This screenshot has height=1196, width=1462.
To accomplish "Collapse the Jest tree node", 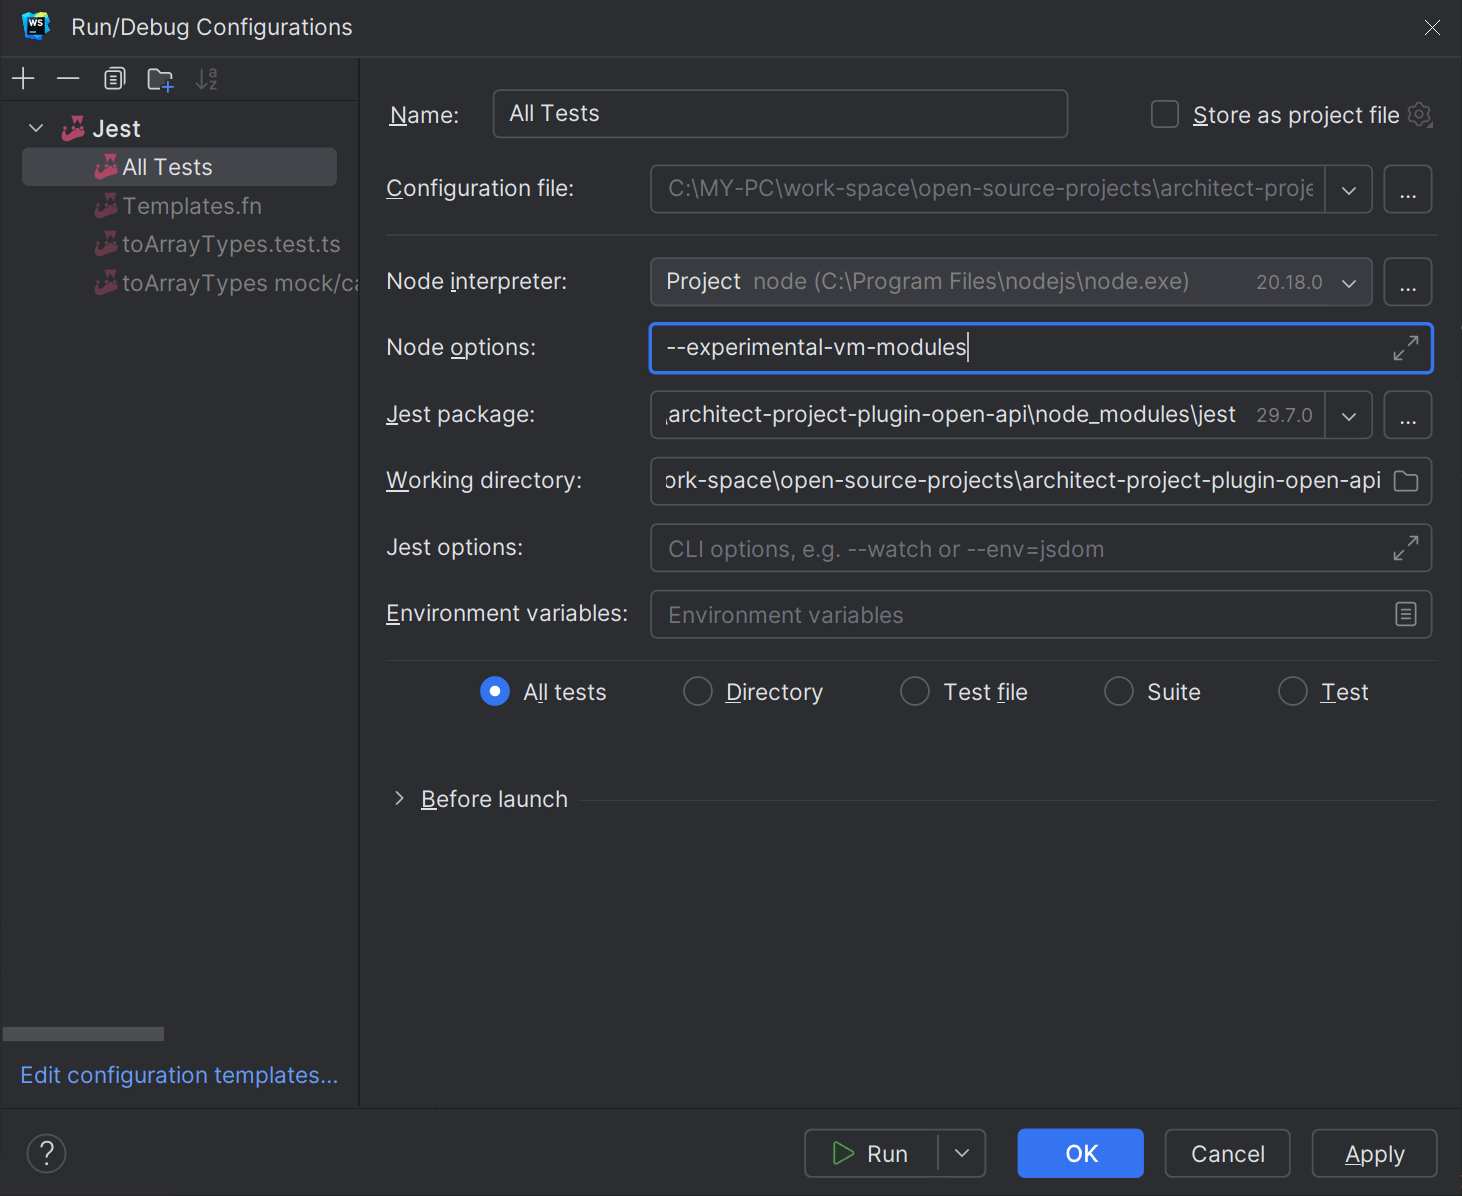I will [36, 128].
